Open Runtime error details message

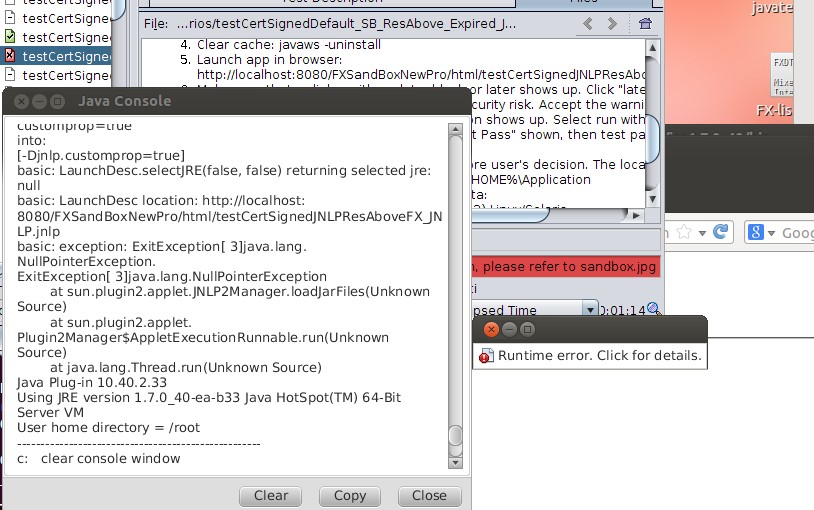599,356
